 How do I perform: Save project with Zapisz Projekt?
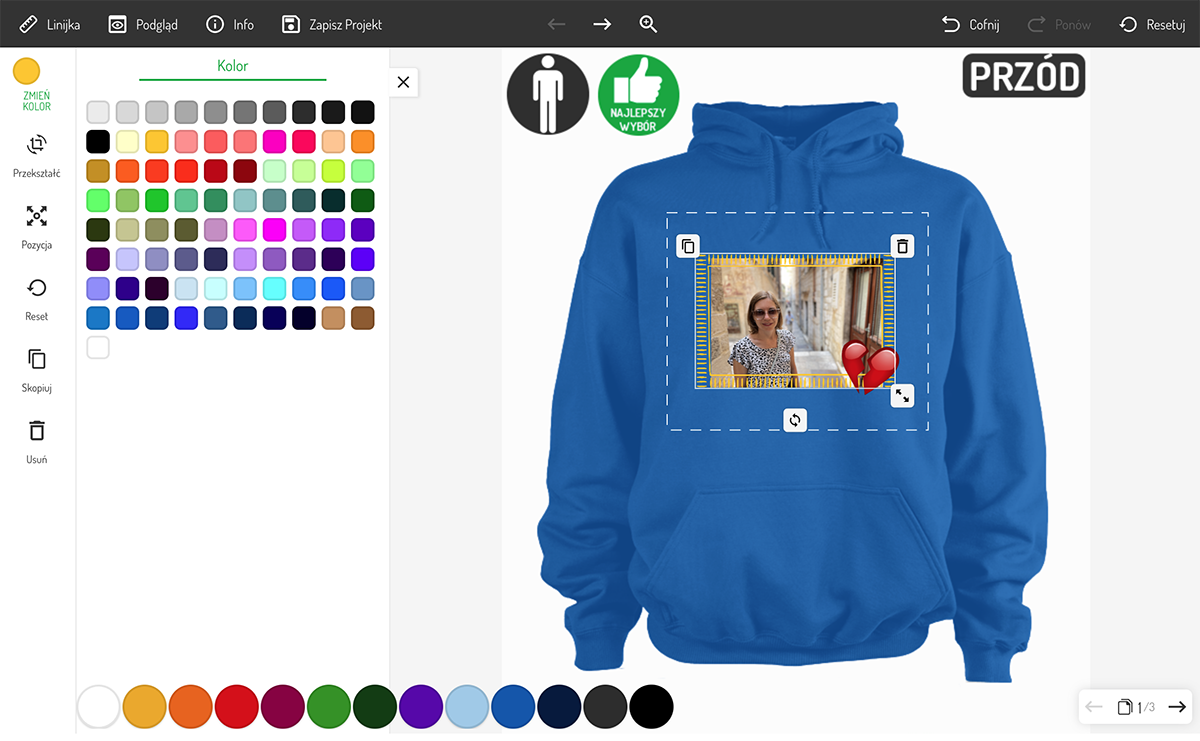click(331, 24)
